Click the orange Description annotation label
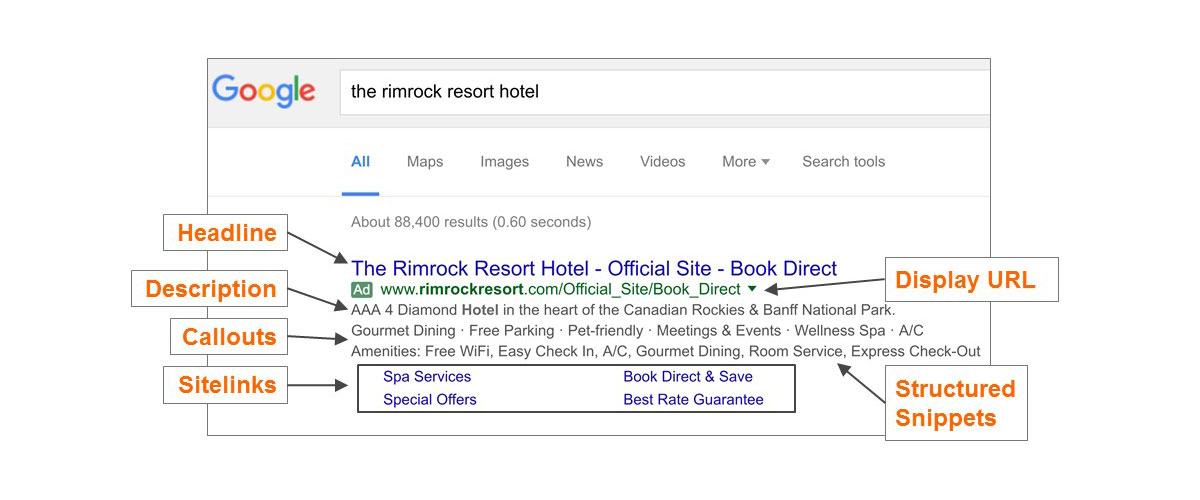 click(211, 289)
